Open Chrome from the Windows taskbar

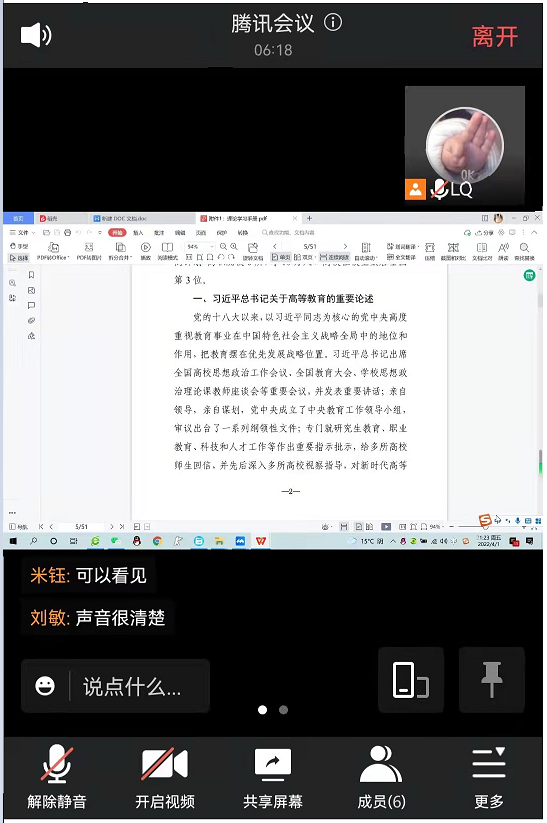157,541
